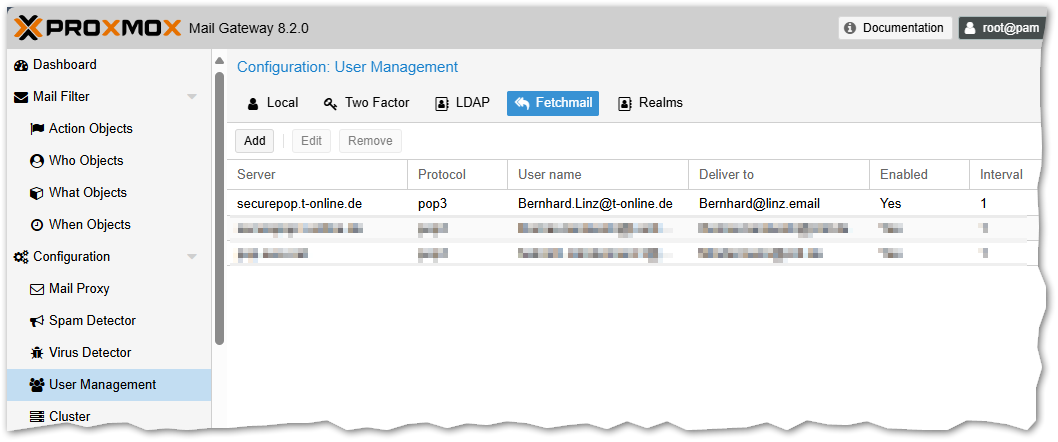Image resolution: width=1058 pixels, height=442 pixels.
Task: Click the When Objects clock icon
Action: click(x=37, y=225)
